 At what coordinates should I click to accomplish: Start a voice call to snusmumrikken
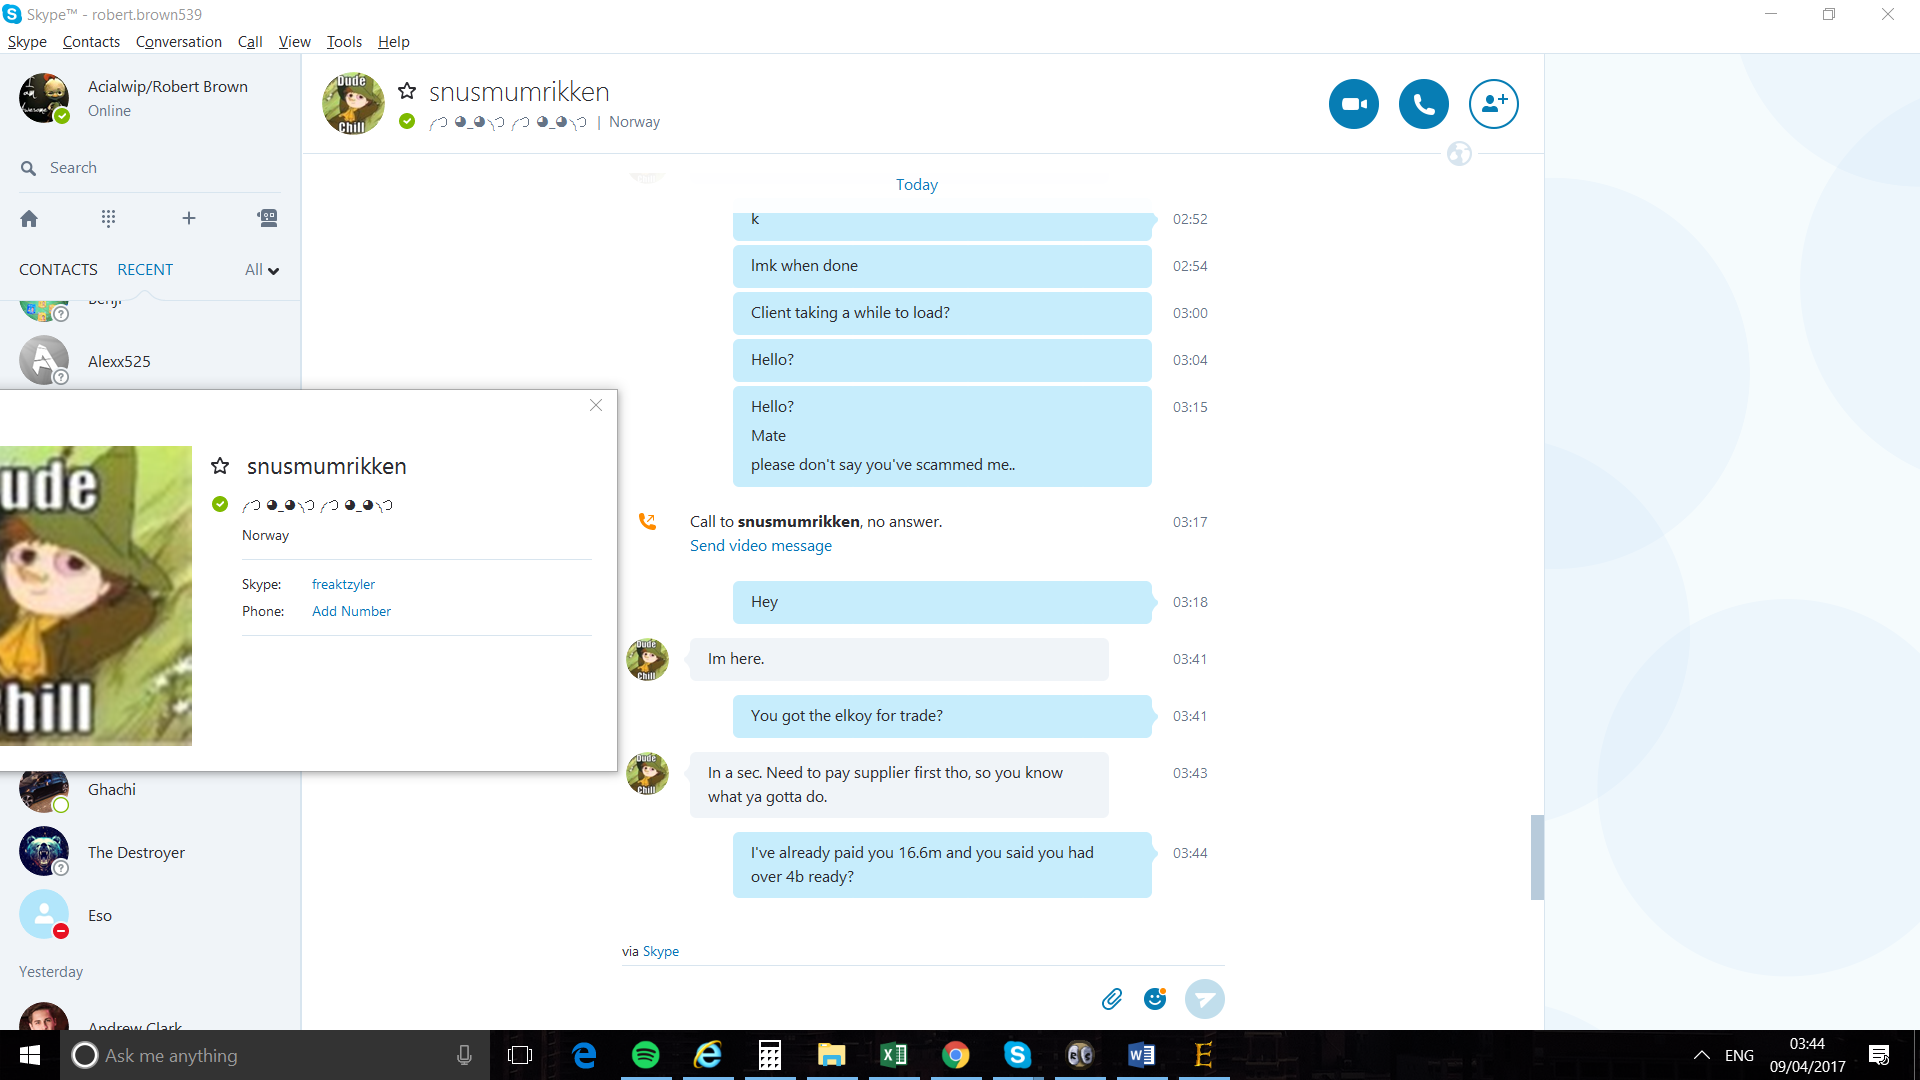pyautogui.click(x=1423, y=104)
